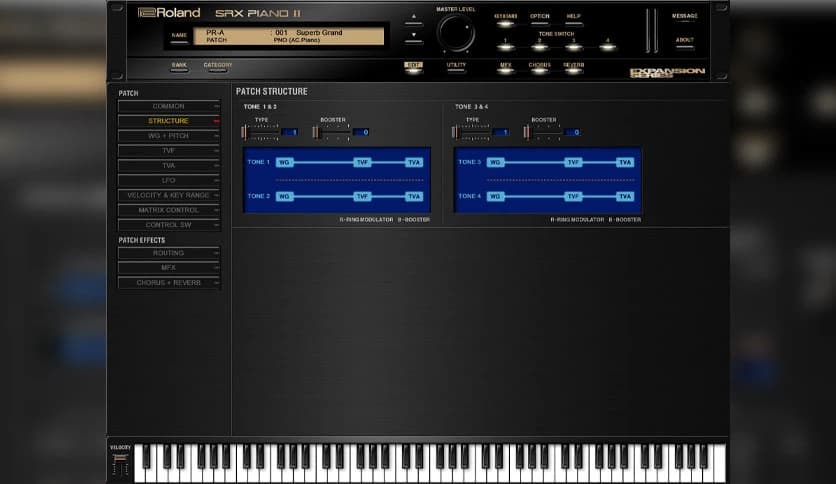Click Tone 1 TVA block

[414, 163]
